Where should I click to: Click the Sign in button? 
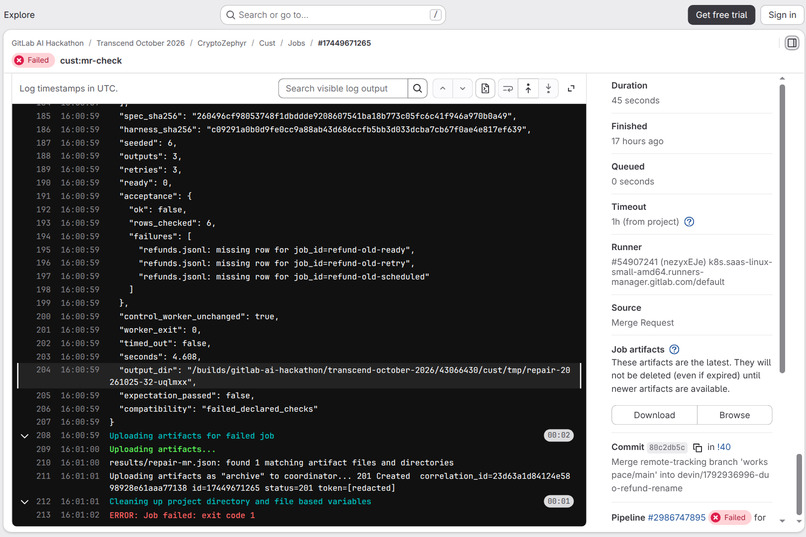pyautogui.click(x=782, y=15)
